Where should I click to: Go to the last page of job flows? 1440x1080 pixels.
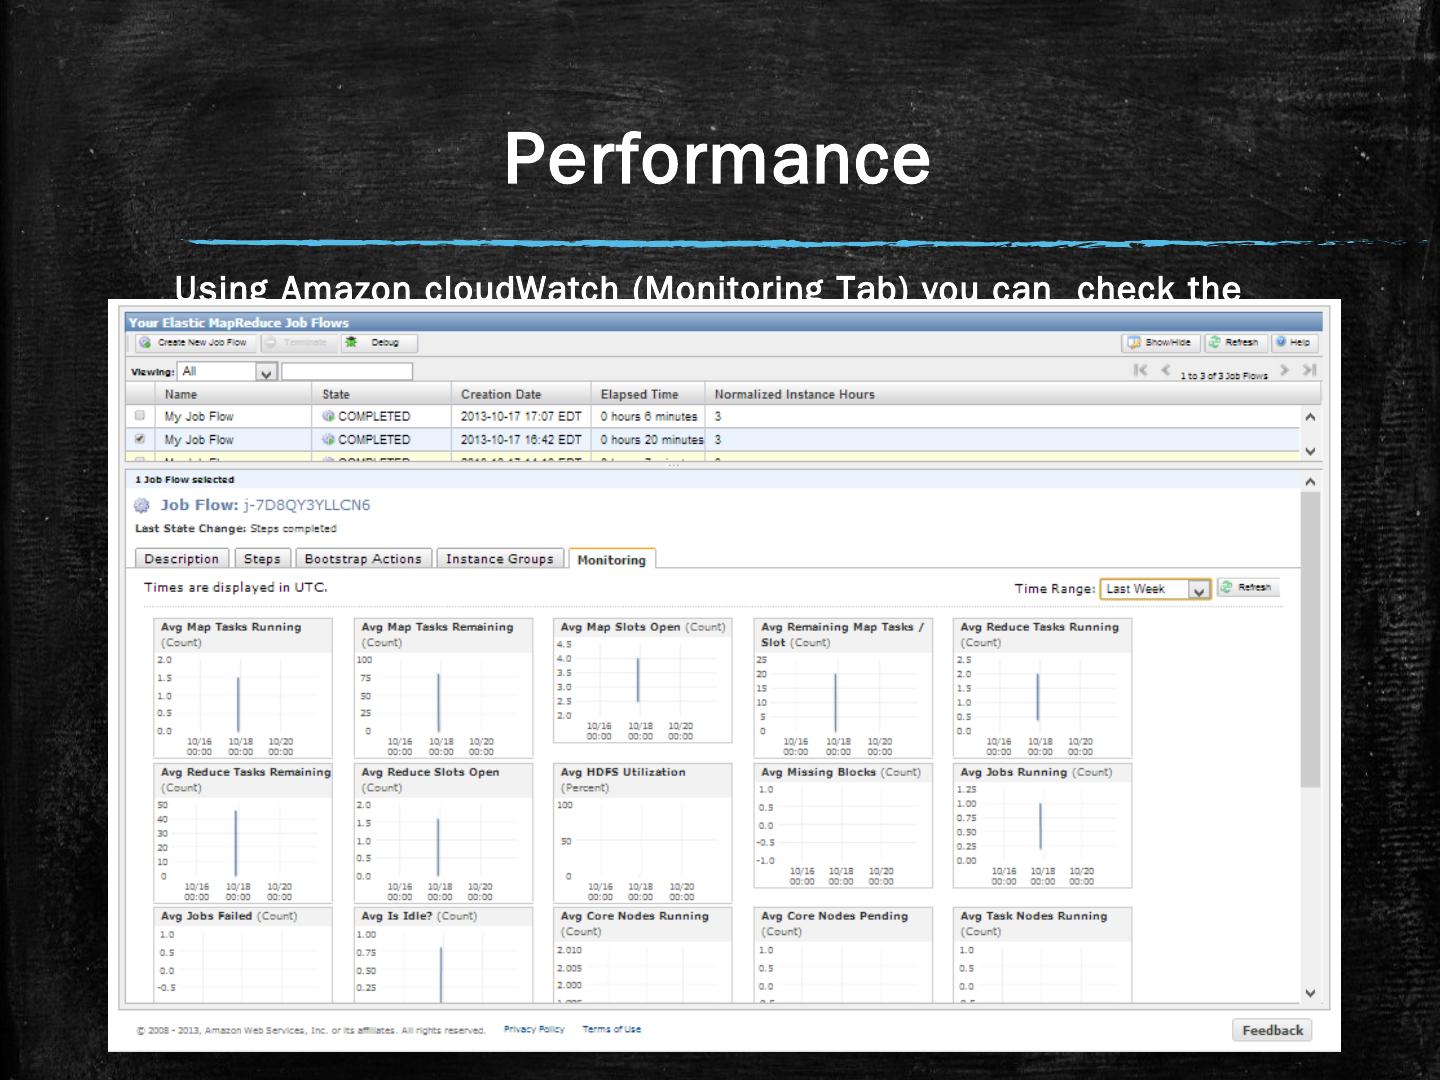pyautogui.click(x=1310, y=371)
